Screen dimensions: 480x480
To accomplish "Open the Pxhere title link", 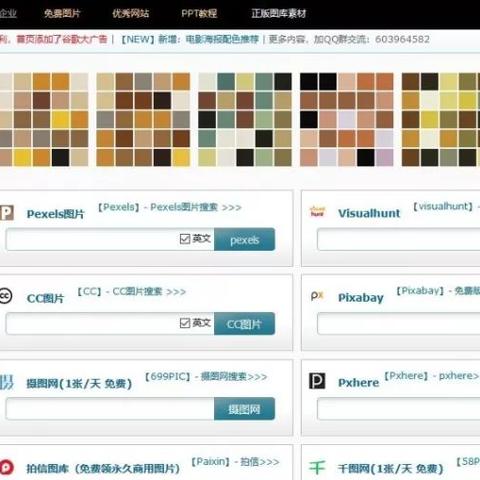I will pyautogui.click(x=358, y=382).
